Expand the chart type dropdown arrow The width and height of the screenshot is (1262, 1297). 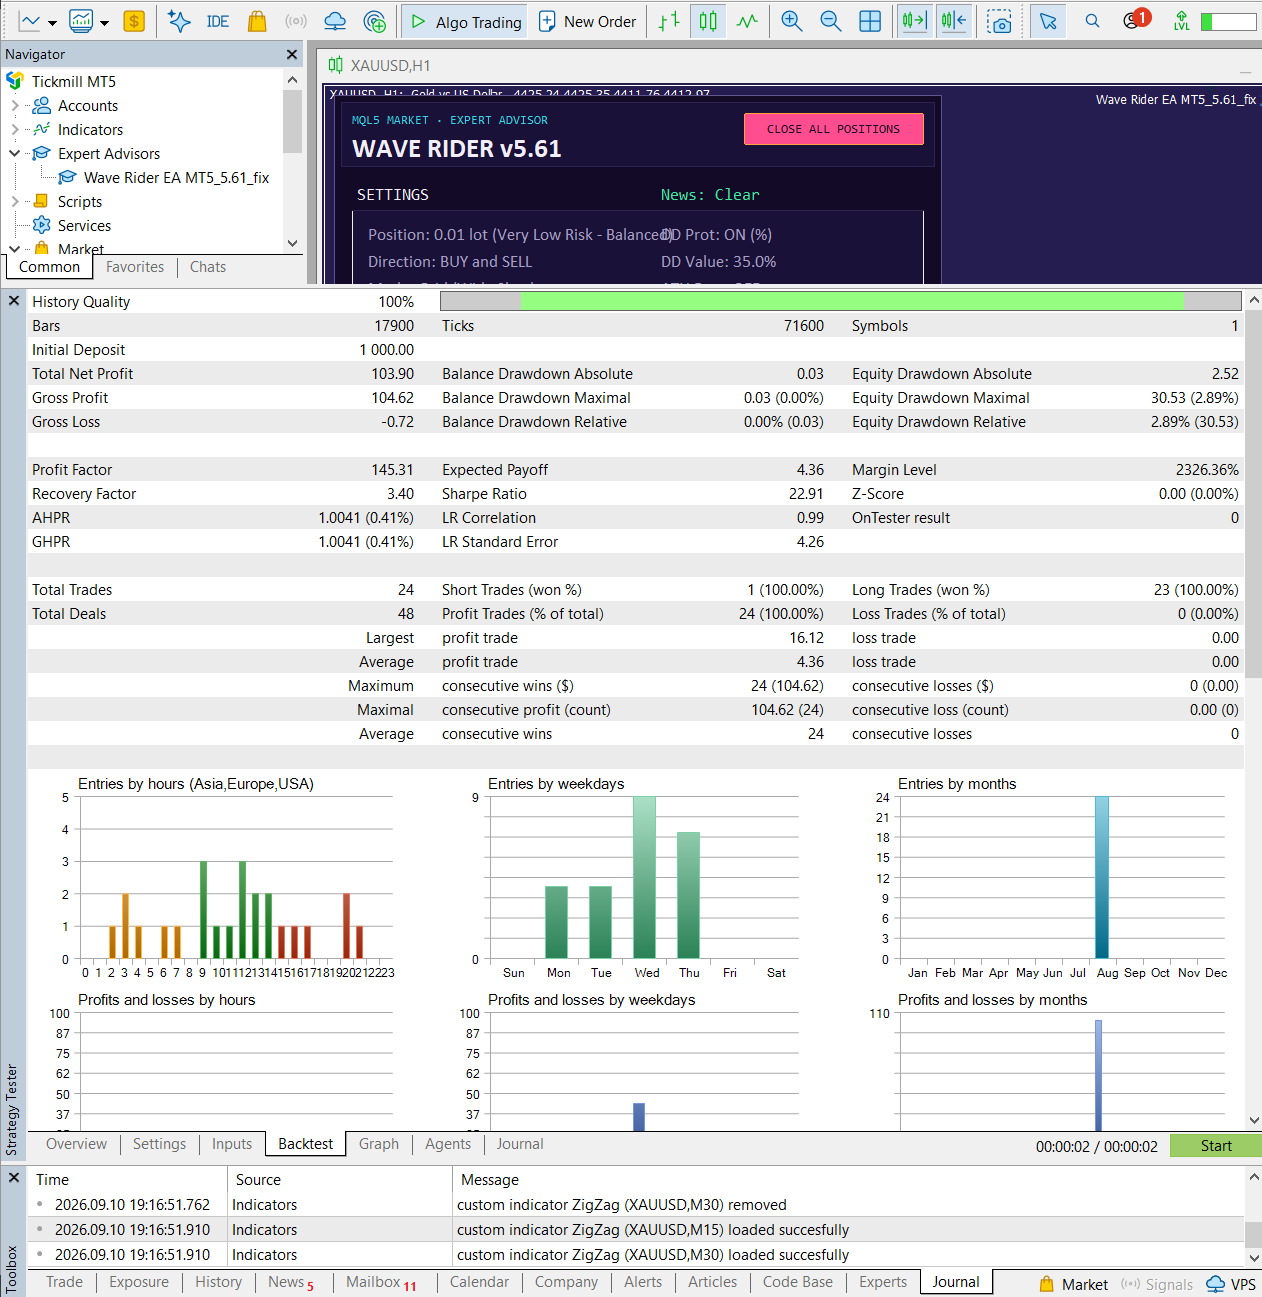pos(52,22)
